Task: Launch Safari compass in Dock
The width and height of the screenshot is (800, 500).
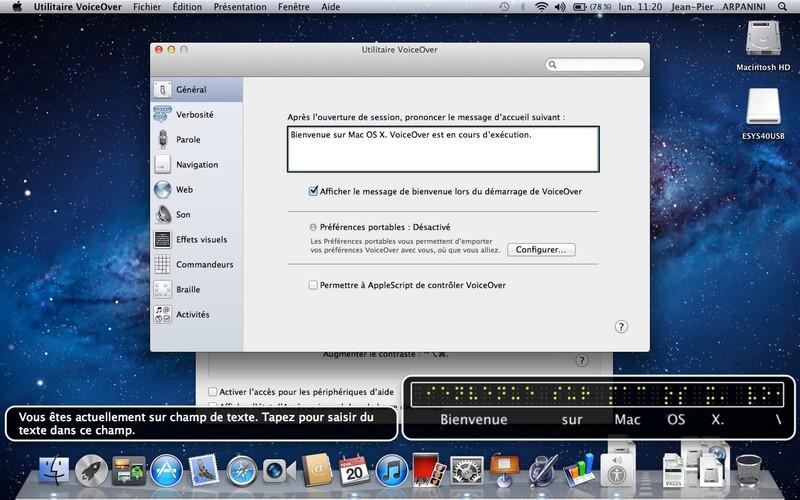Action: coord(242,470)
